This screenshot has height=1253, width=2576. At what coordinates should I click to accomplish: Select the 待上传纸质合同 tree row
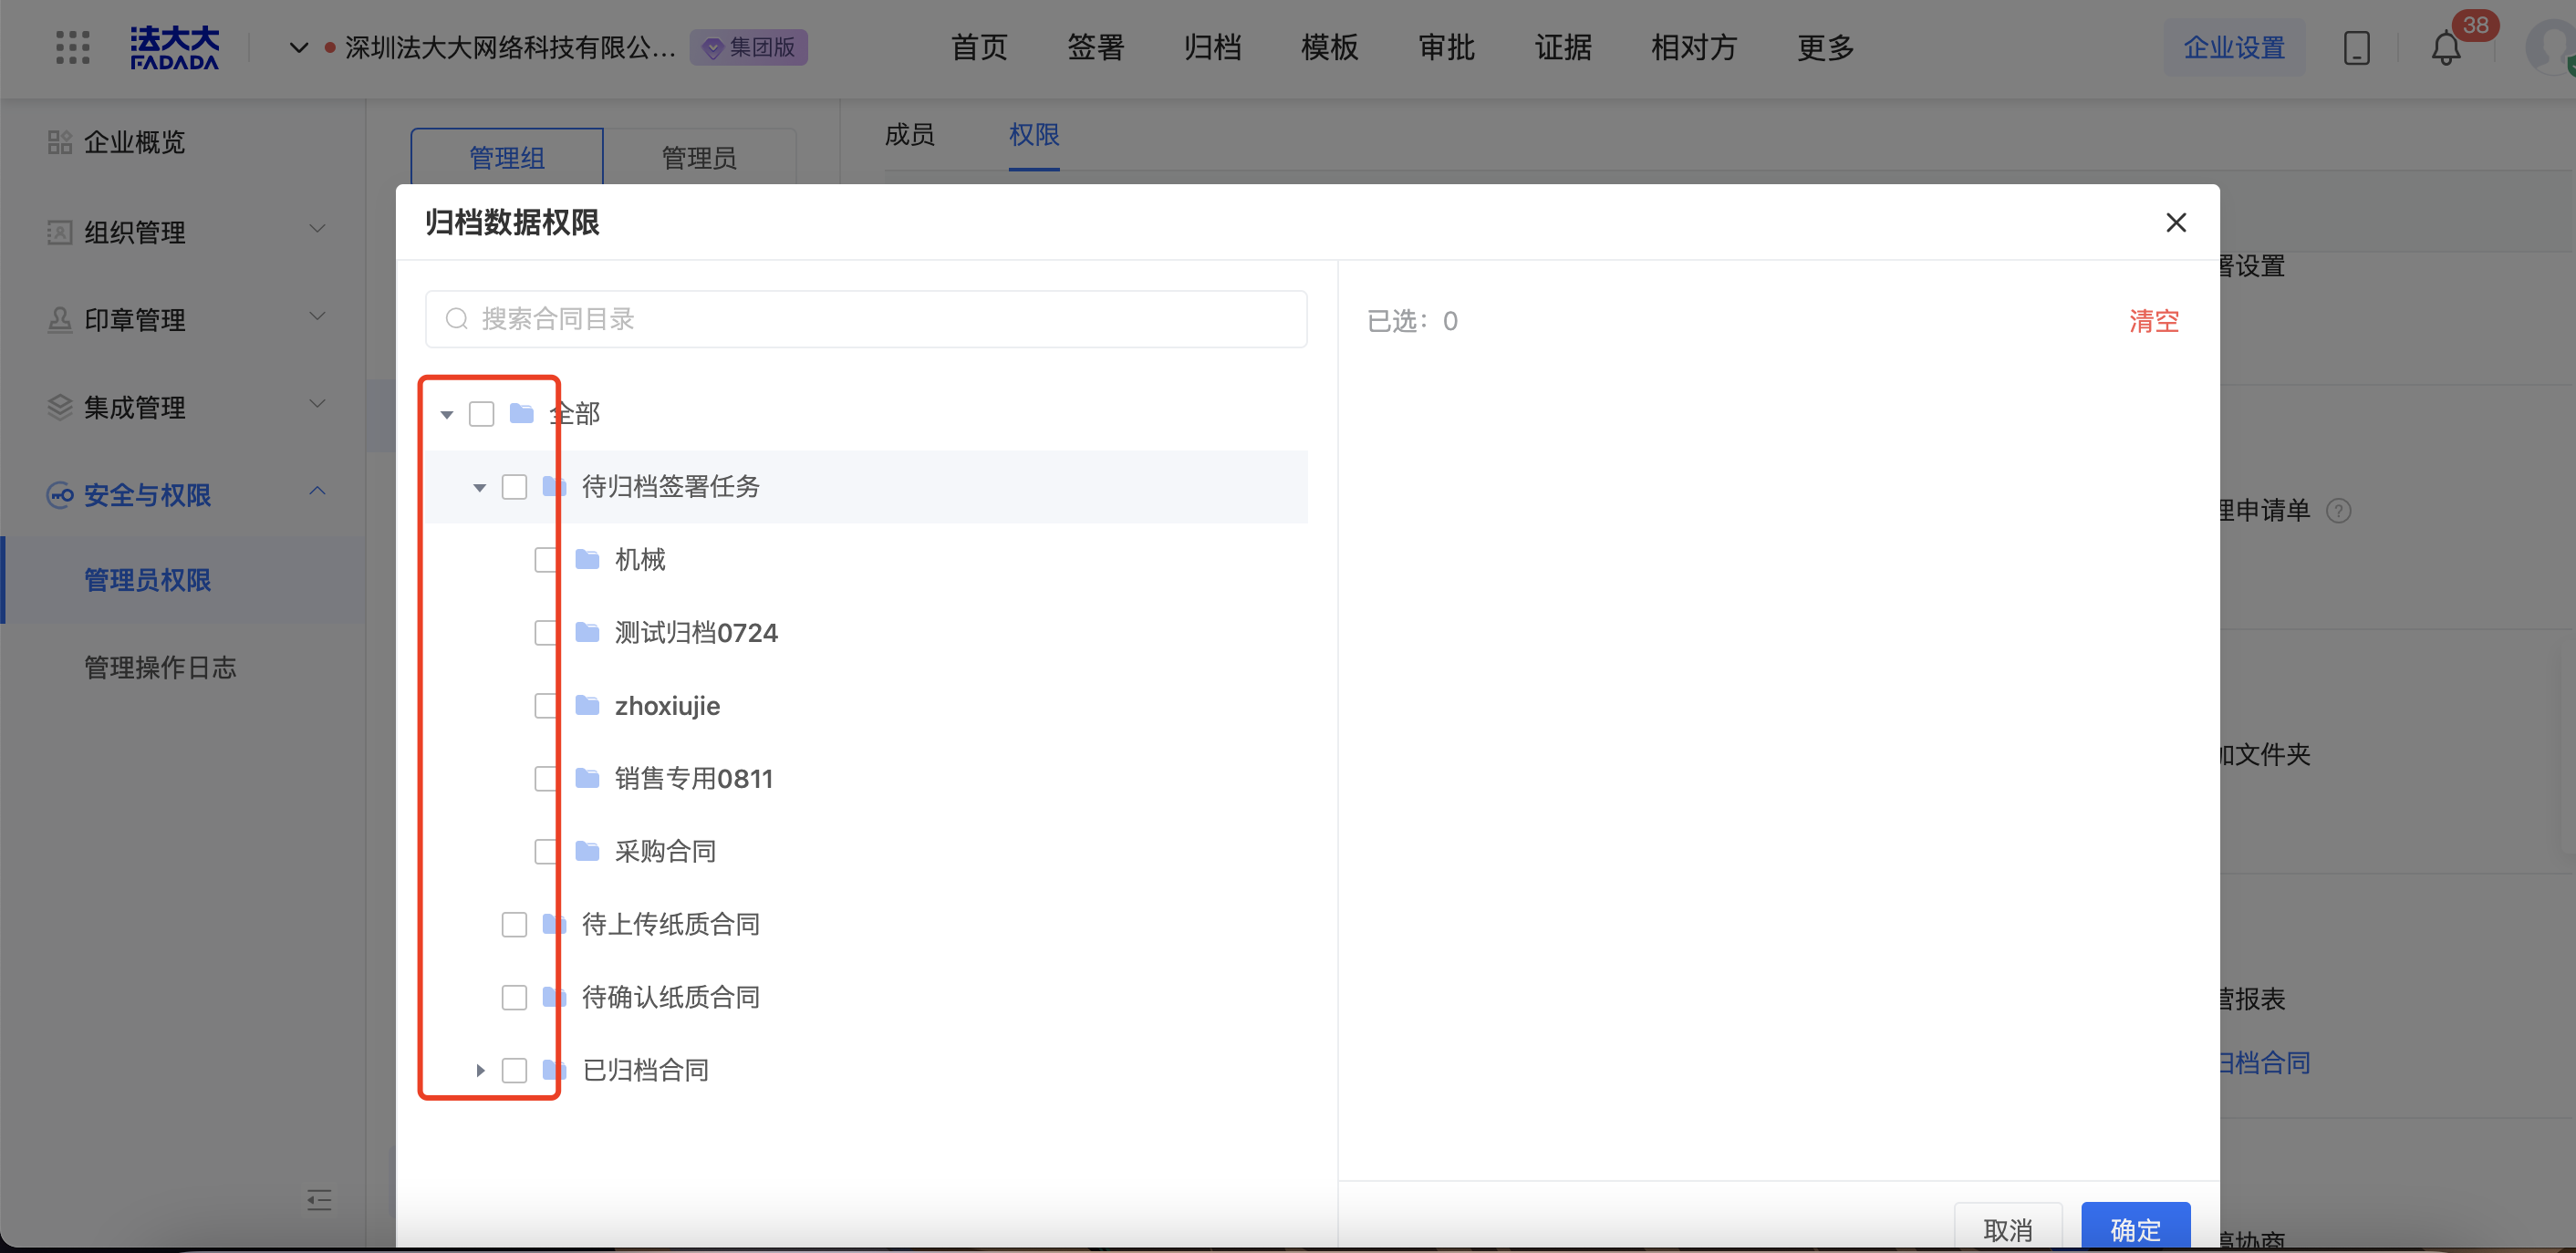pyautogui.click(x=867, y=924)
